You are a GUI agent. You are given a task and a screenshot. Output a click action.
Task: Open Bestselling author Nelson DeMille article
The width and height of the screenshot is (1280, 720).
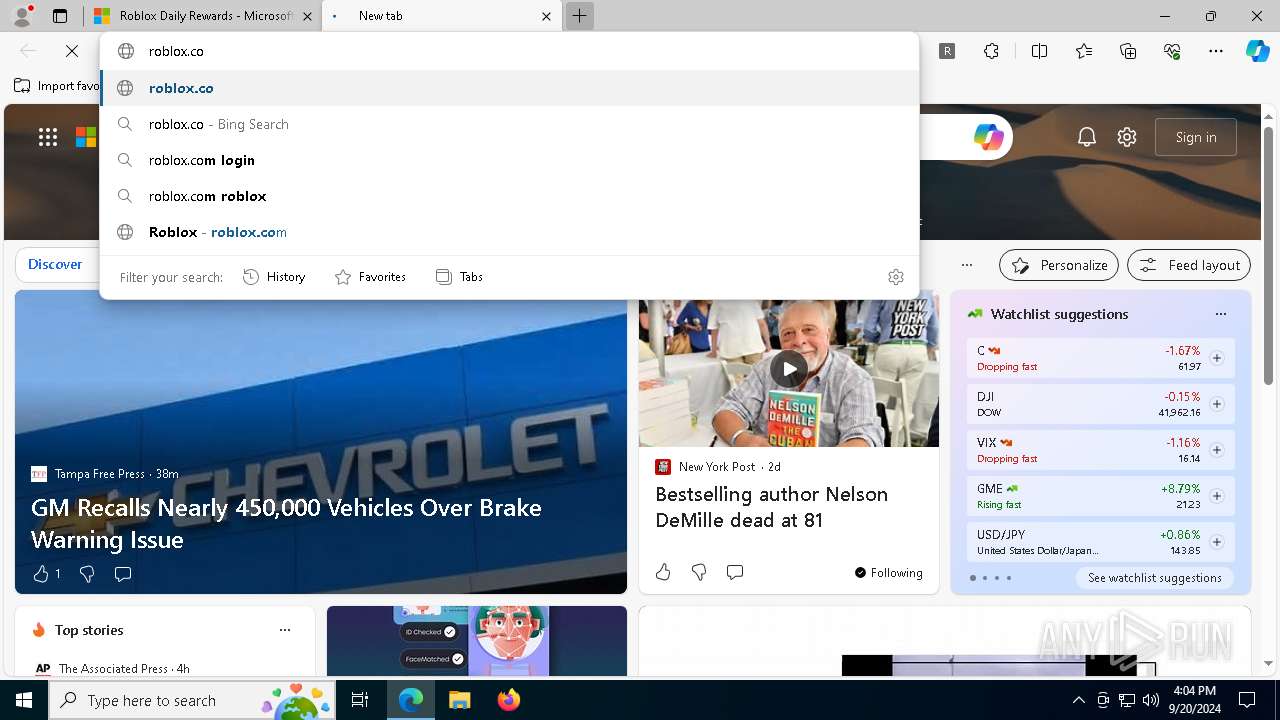click(x=771, y=507)
